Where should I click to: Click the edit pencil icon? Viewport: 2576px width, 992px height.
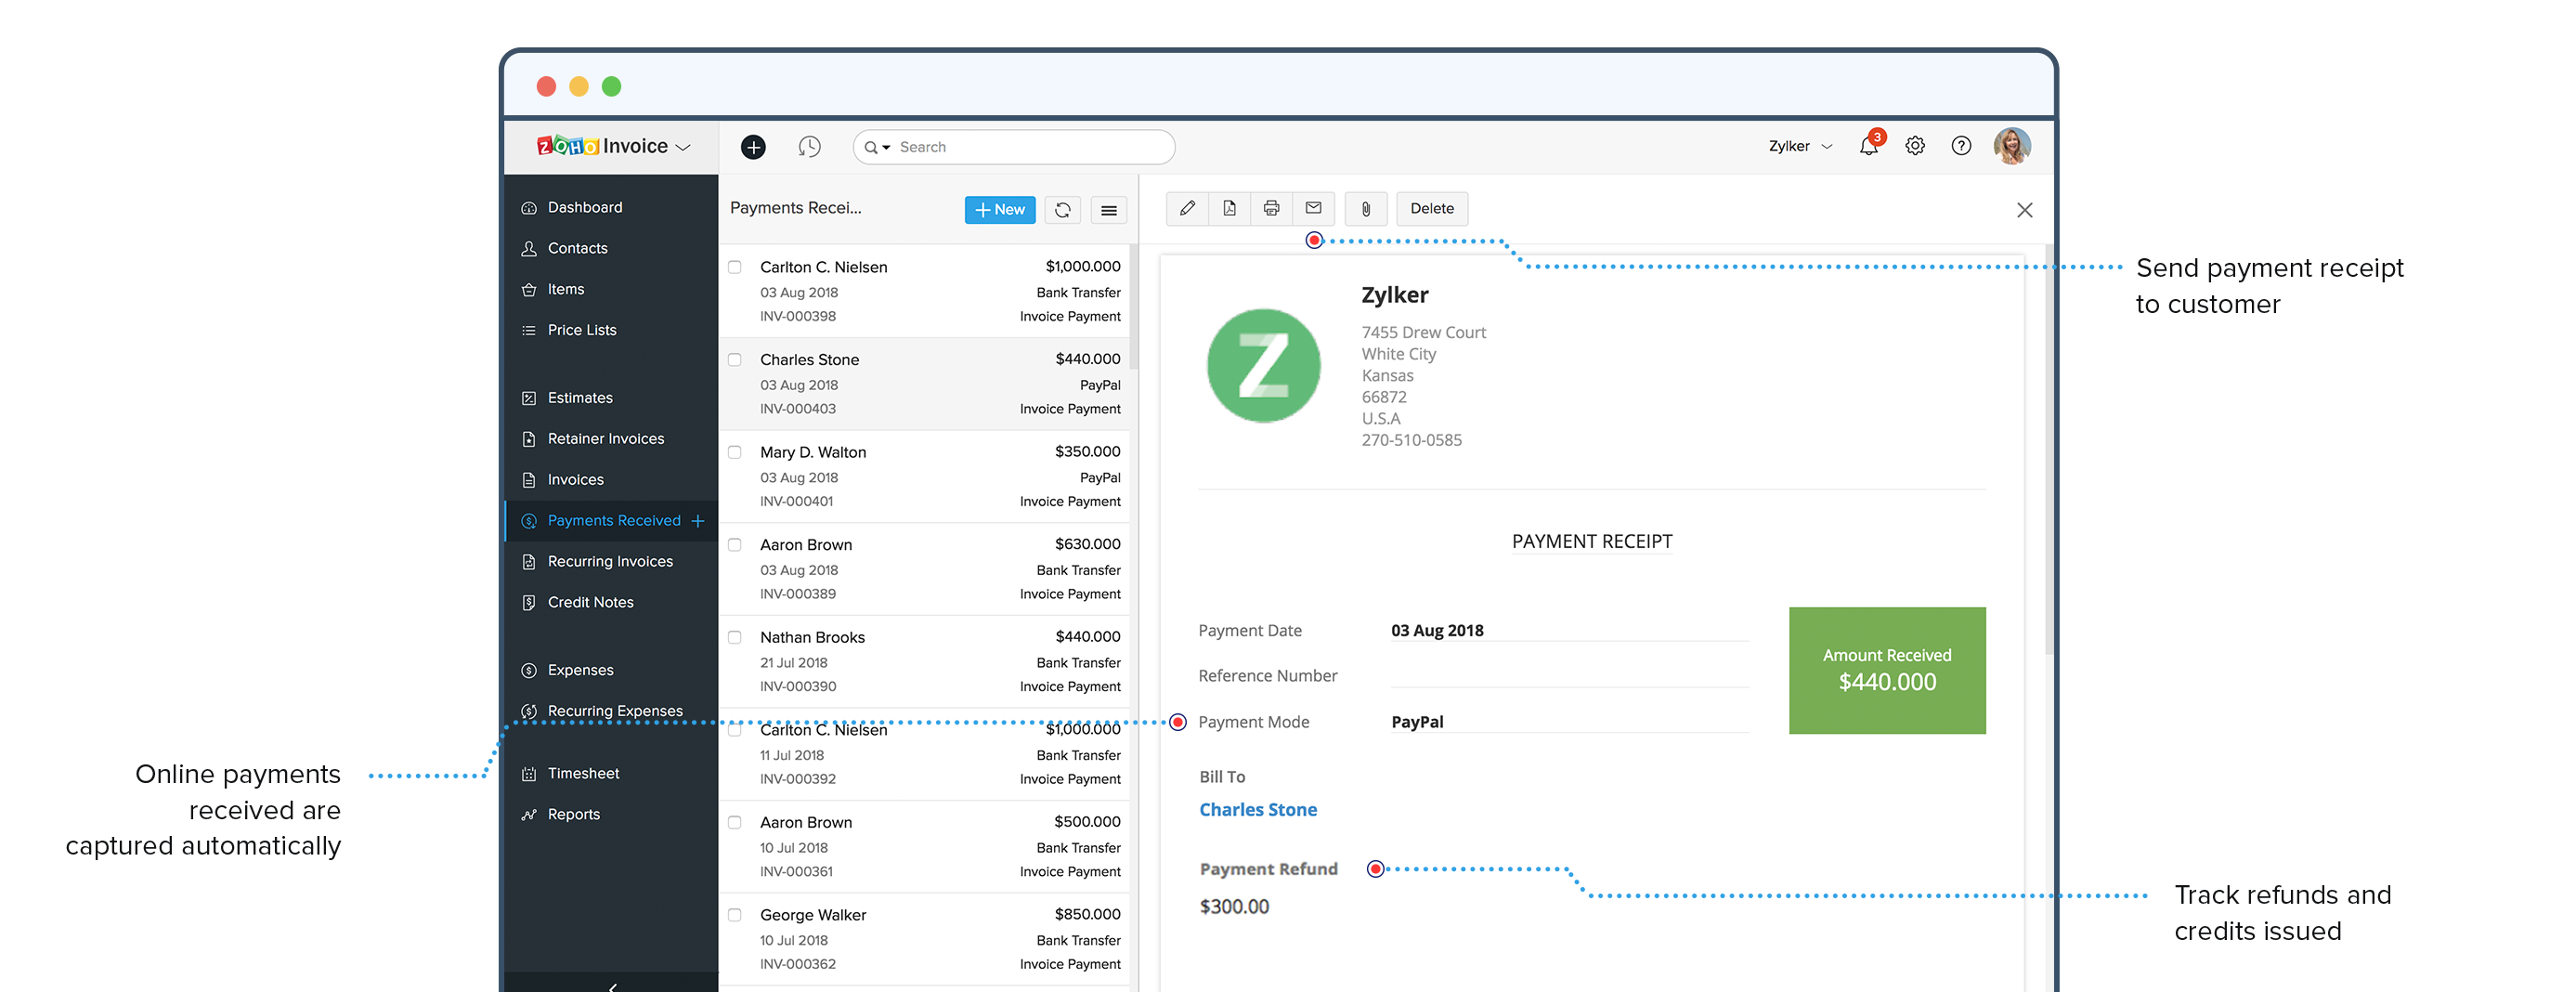point(1187,208)
